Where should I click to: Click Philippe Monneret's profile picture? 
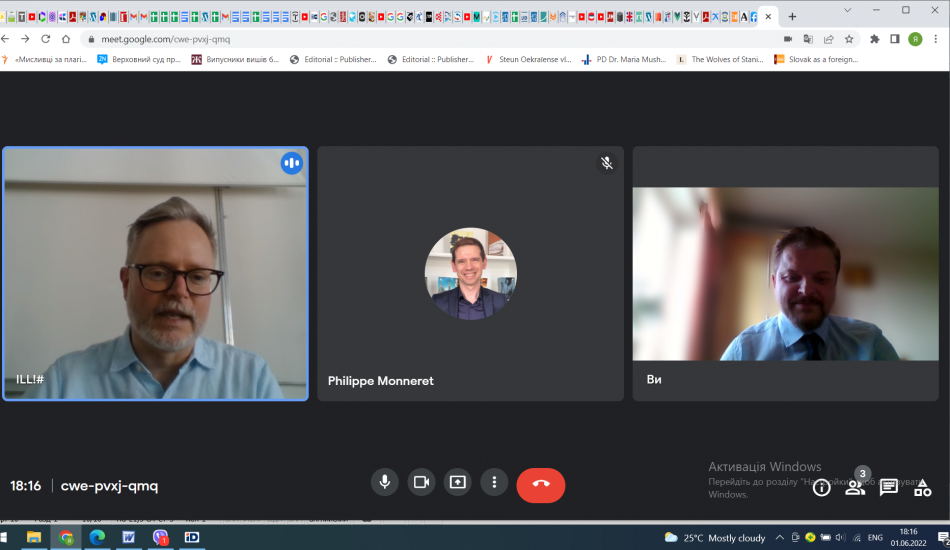(x=470, y=273)
